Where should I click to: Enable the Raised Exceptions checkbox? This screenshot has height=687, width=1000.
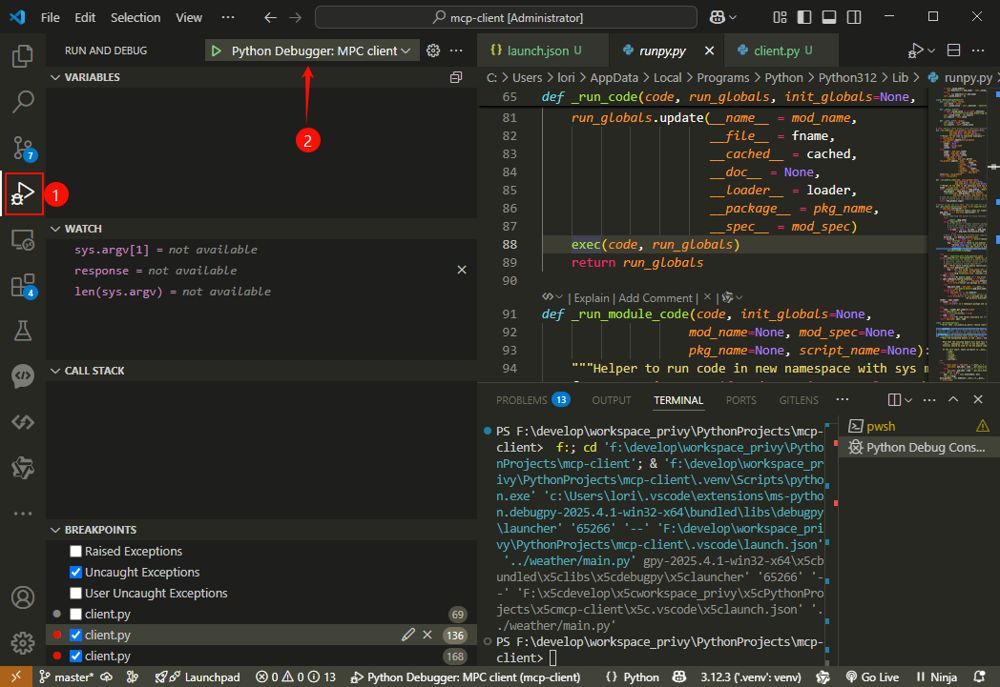click(x=76, y=552)
